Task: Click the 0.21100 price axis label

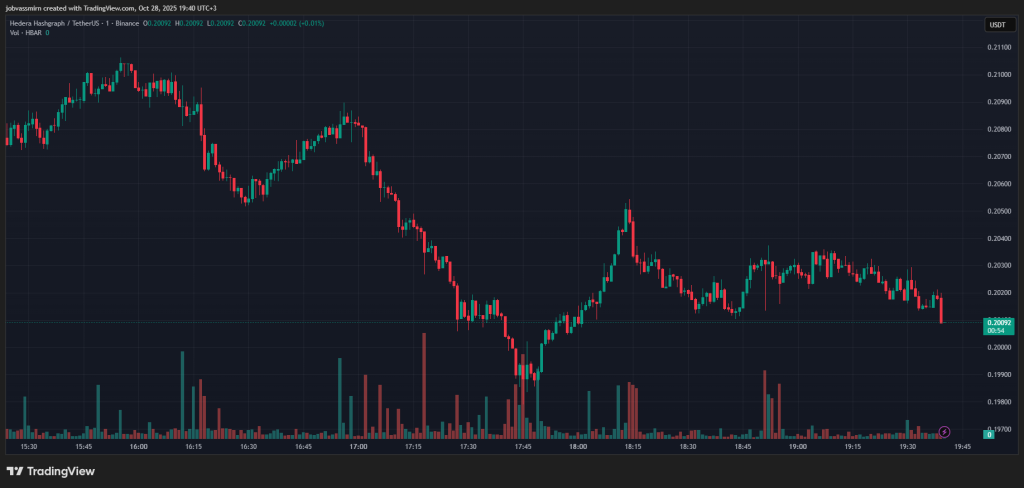Action: [998, 47]
